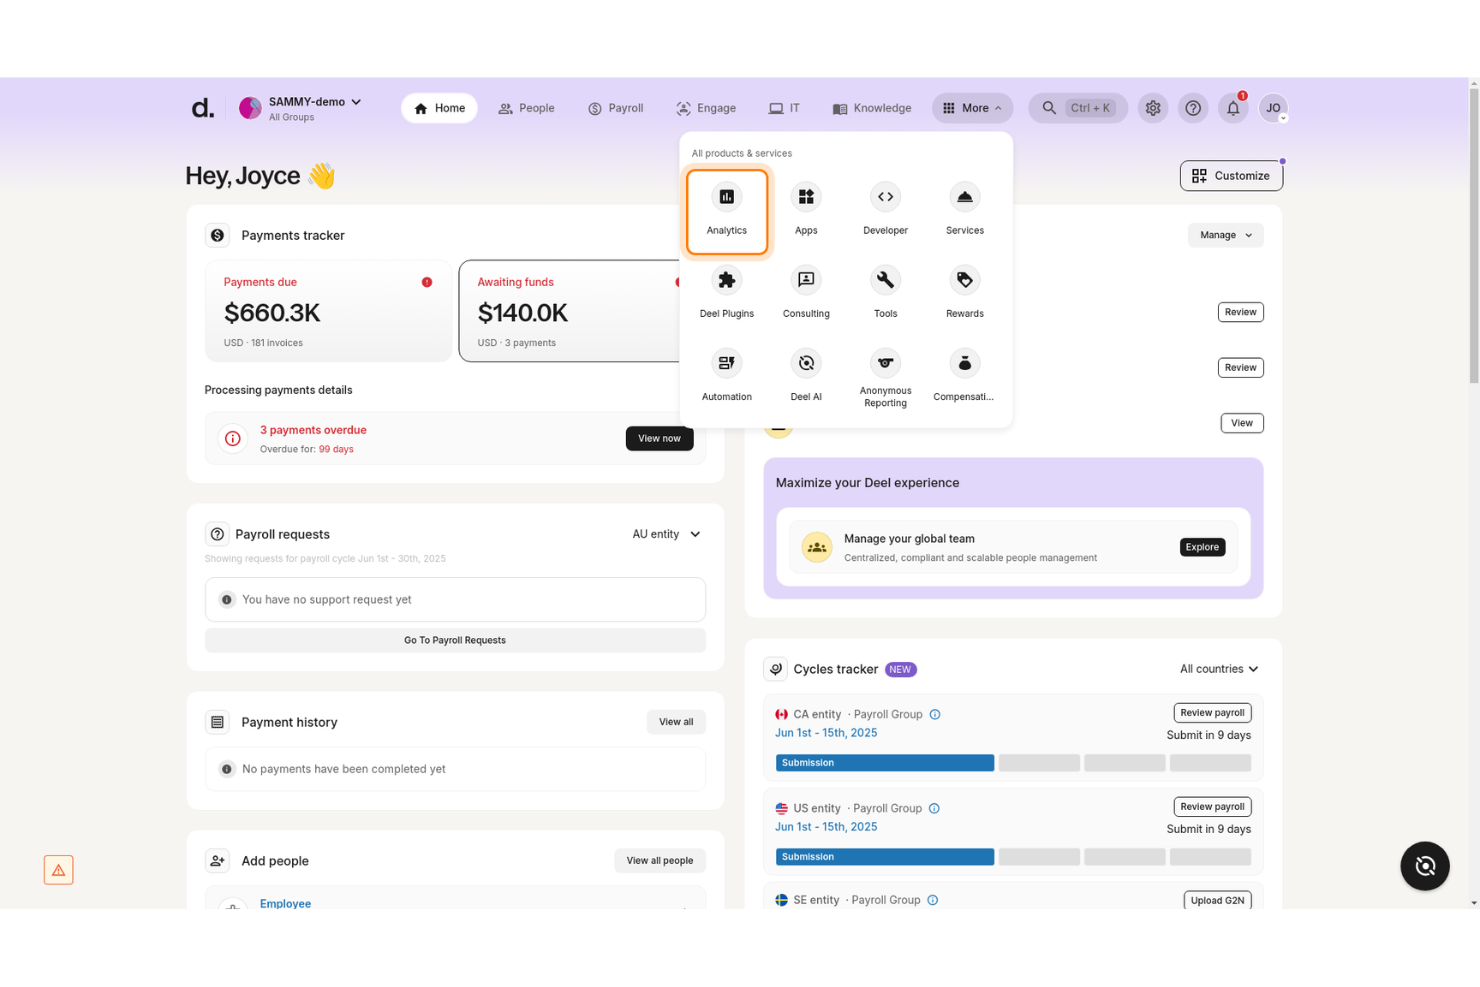Open the settings gear icon
The width and height of the screenshot is (1480, 987).
tap(1153, 108)
